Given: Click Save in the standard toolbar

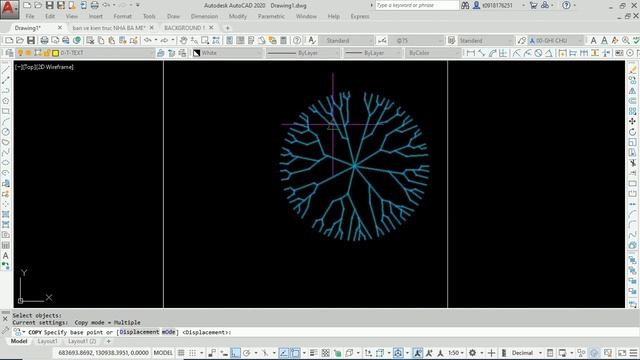Looking at the screenshot, I should click(x=31, y=40).
